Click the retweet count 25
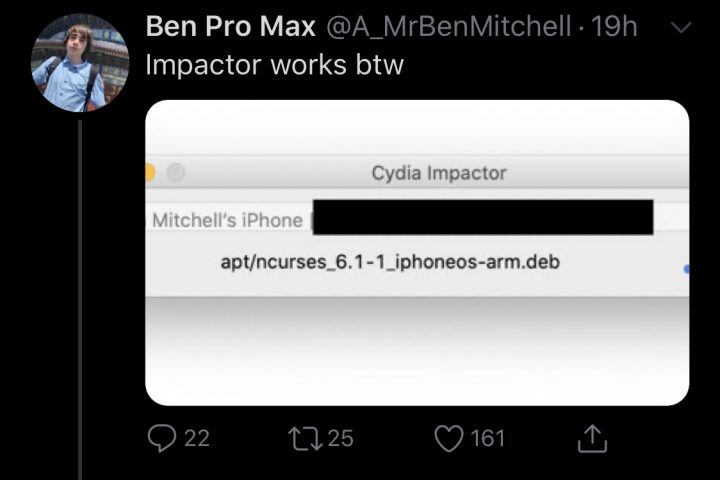 (340, 438)
